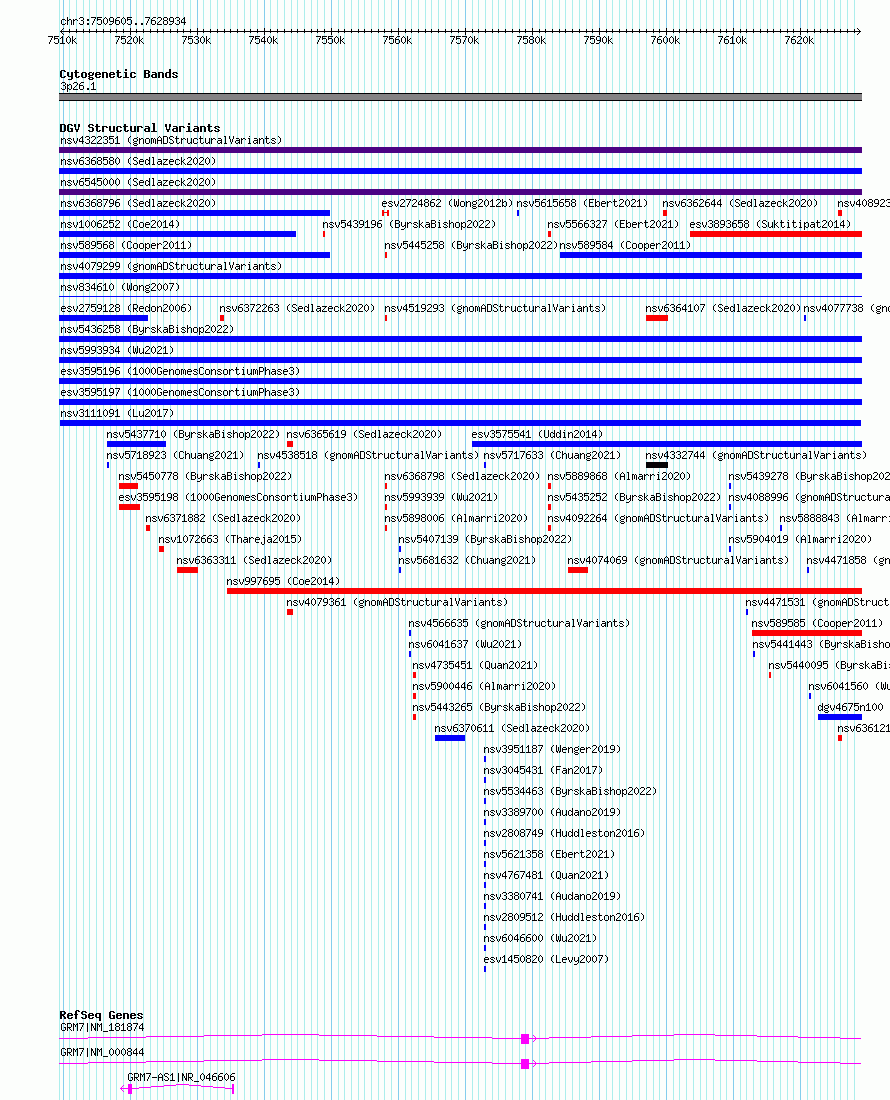
Task: Click nsv4519293 gnomAD variant label
Action: pos(495,309)
